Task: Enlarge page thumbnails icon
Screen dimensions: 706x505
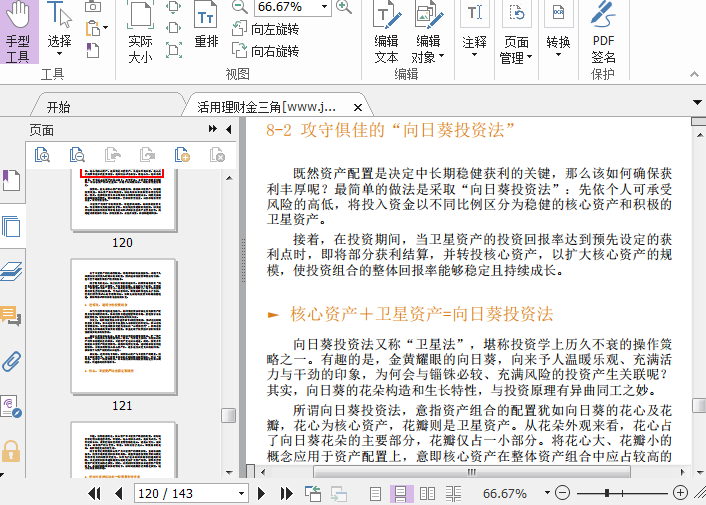Action: coord(42,155)
